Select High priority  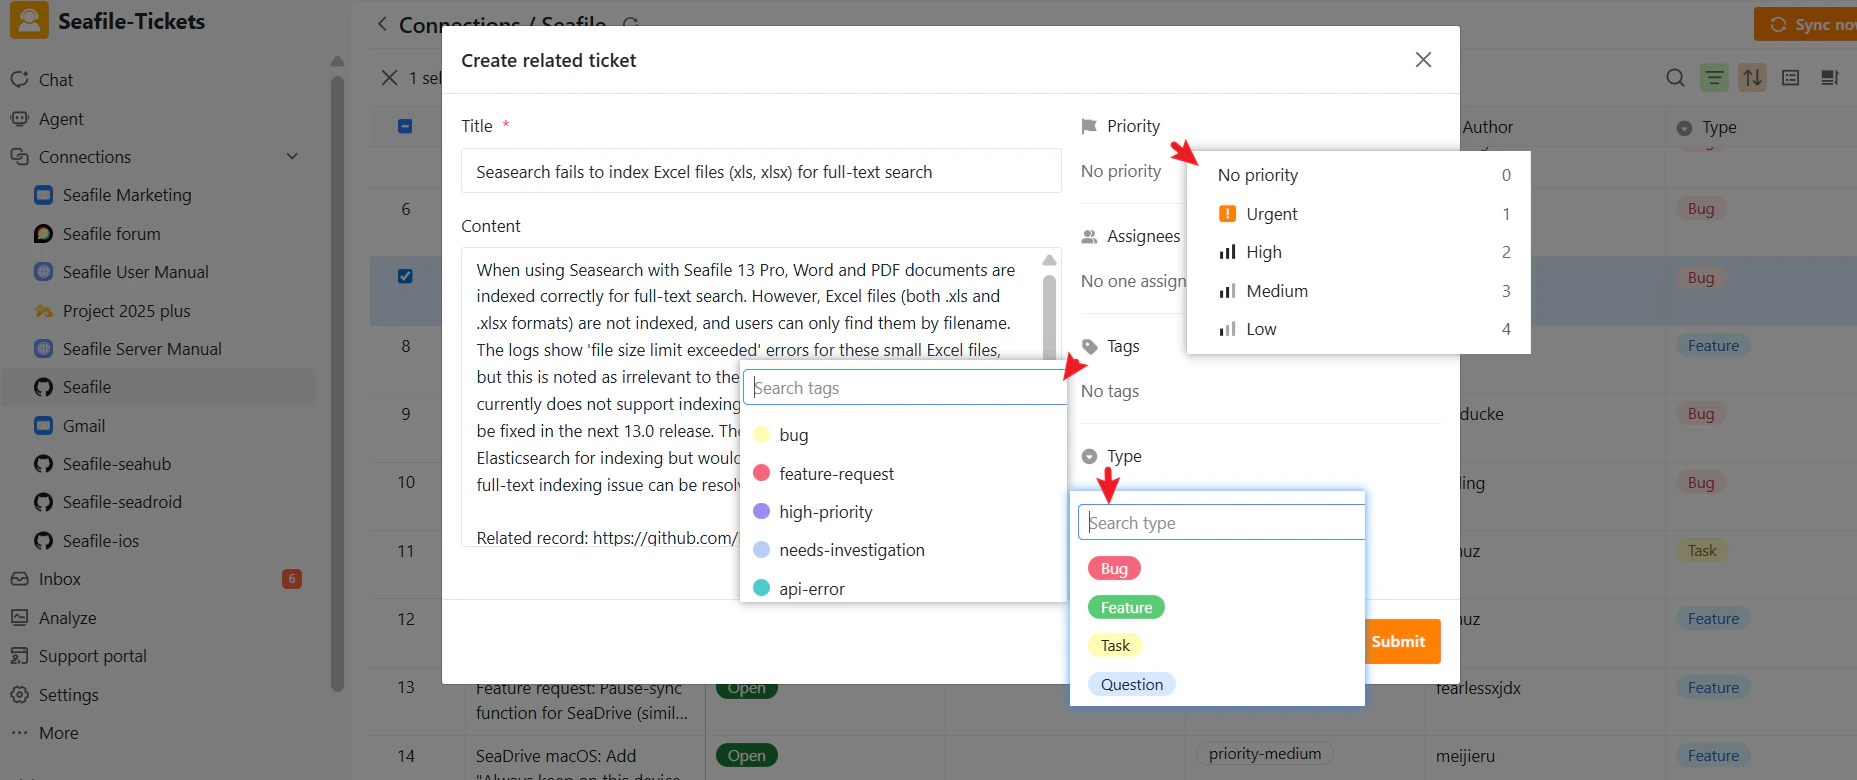[x=1358, y=252]
